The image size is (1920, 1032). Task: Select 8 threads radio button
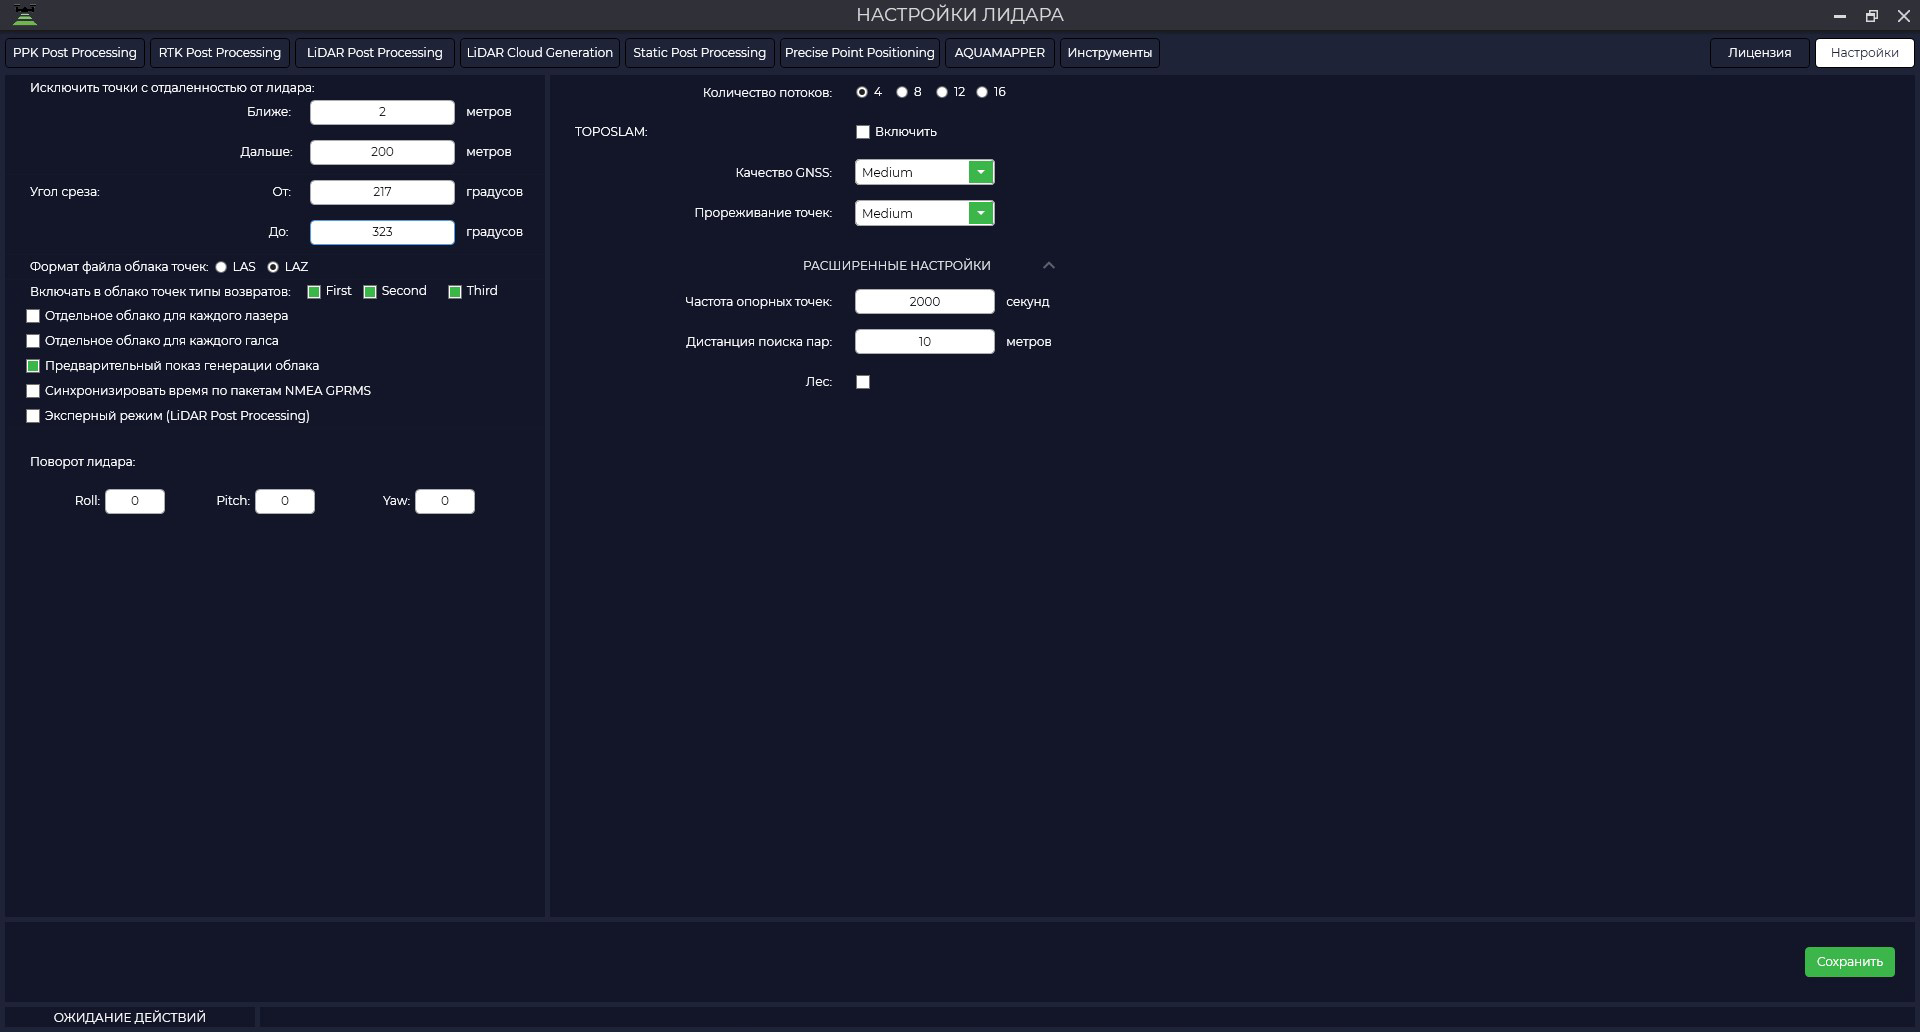pyautogui.click(x=902, y=92)
